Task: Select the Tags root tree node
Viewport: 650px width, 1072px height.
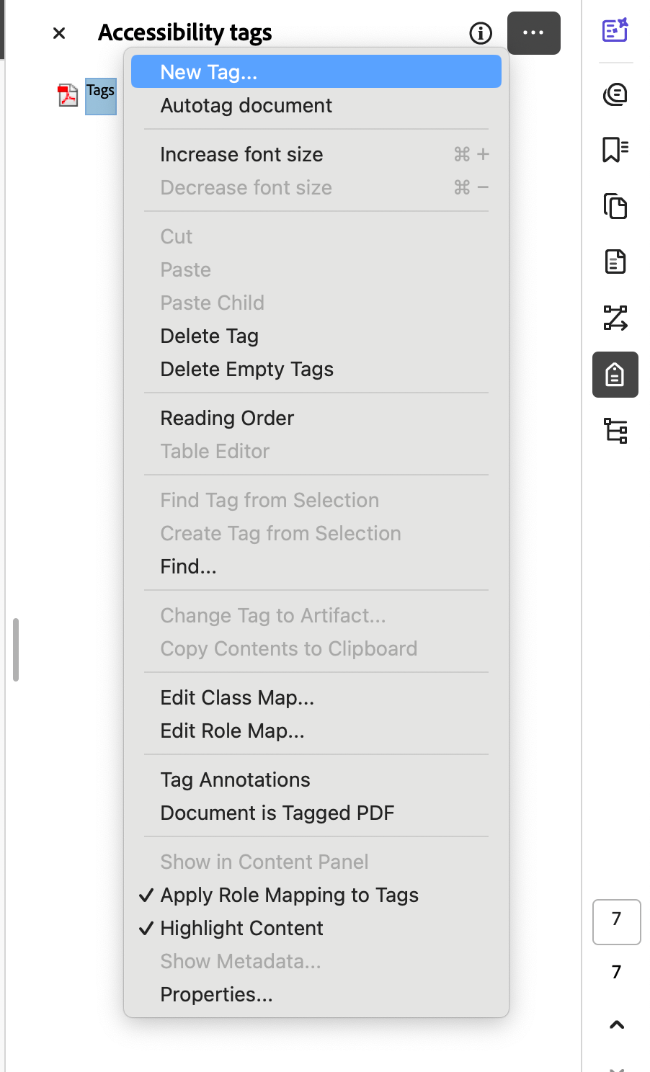Action: tap(100, 96)
